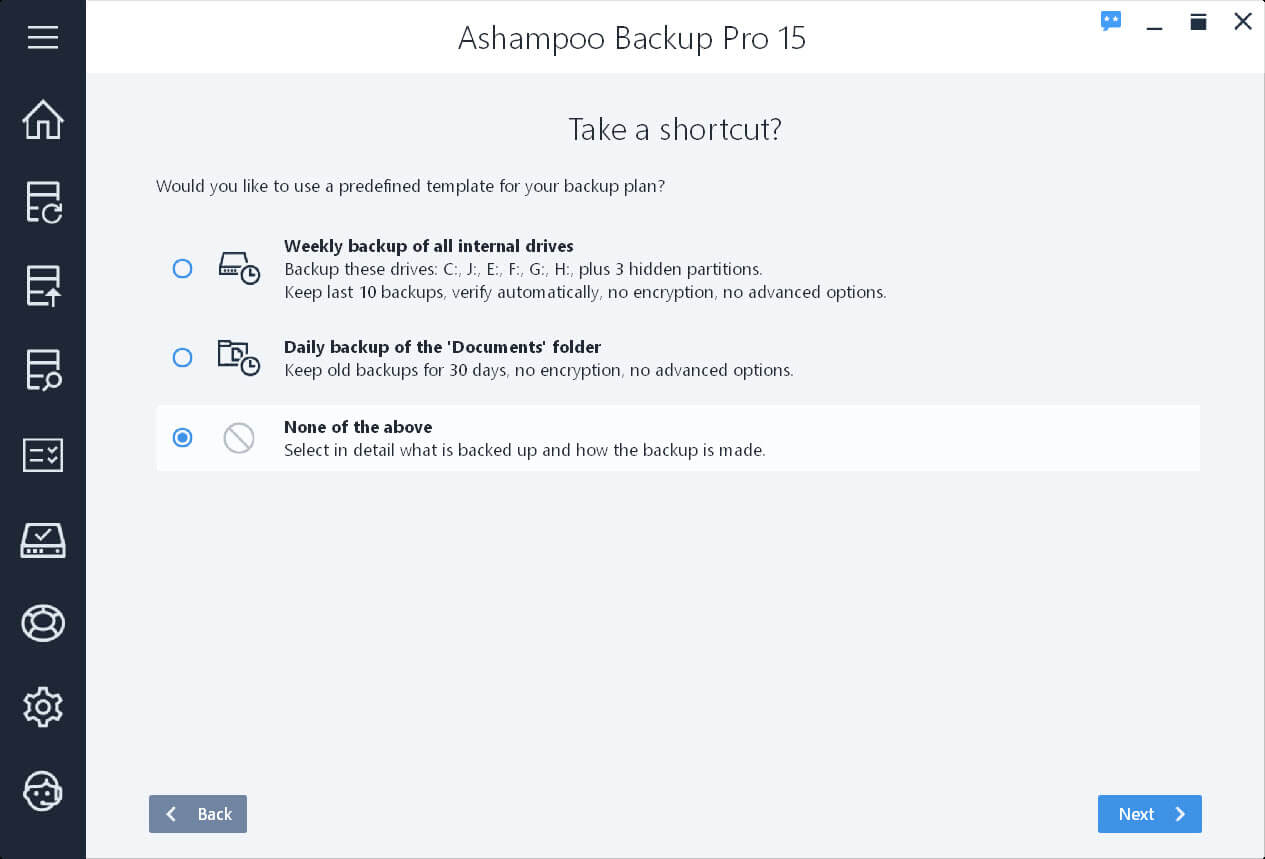The height and width of the screenshot is (859, 1265).
Task: Select the None of the above radio button
Action: point(182,438)
